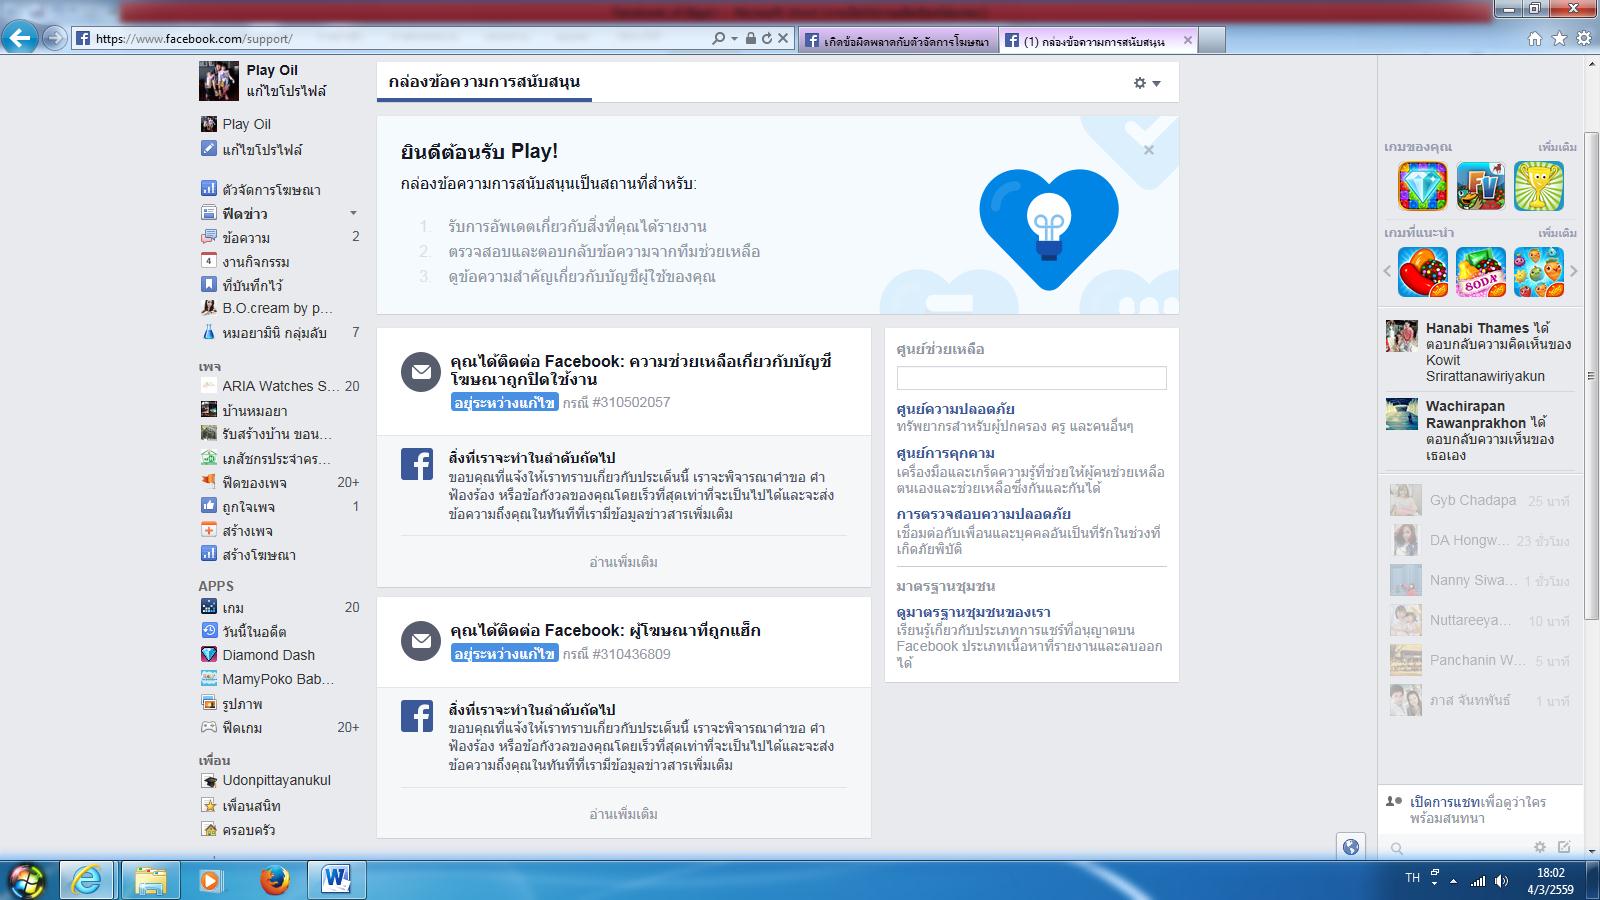Click the browser forward arrow

pyautogui.click(x=55, y=39)
